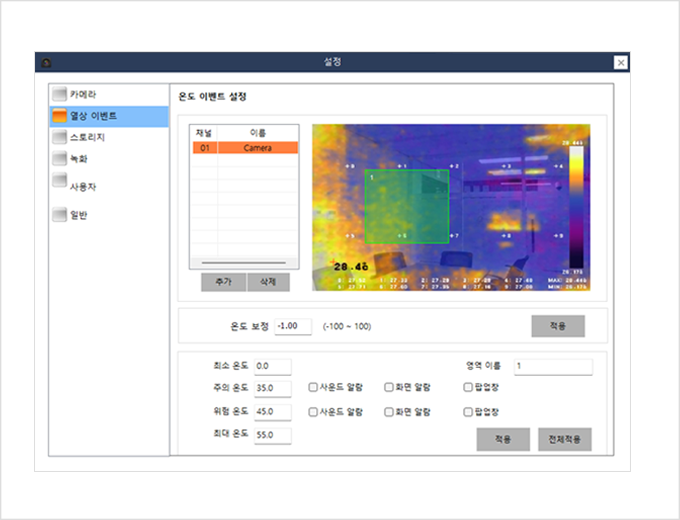
Task: Click the 스토리지 sidebar icon
Action: [x=59, y=137]
